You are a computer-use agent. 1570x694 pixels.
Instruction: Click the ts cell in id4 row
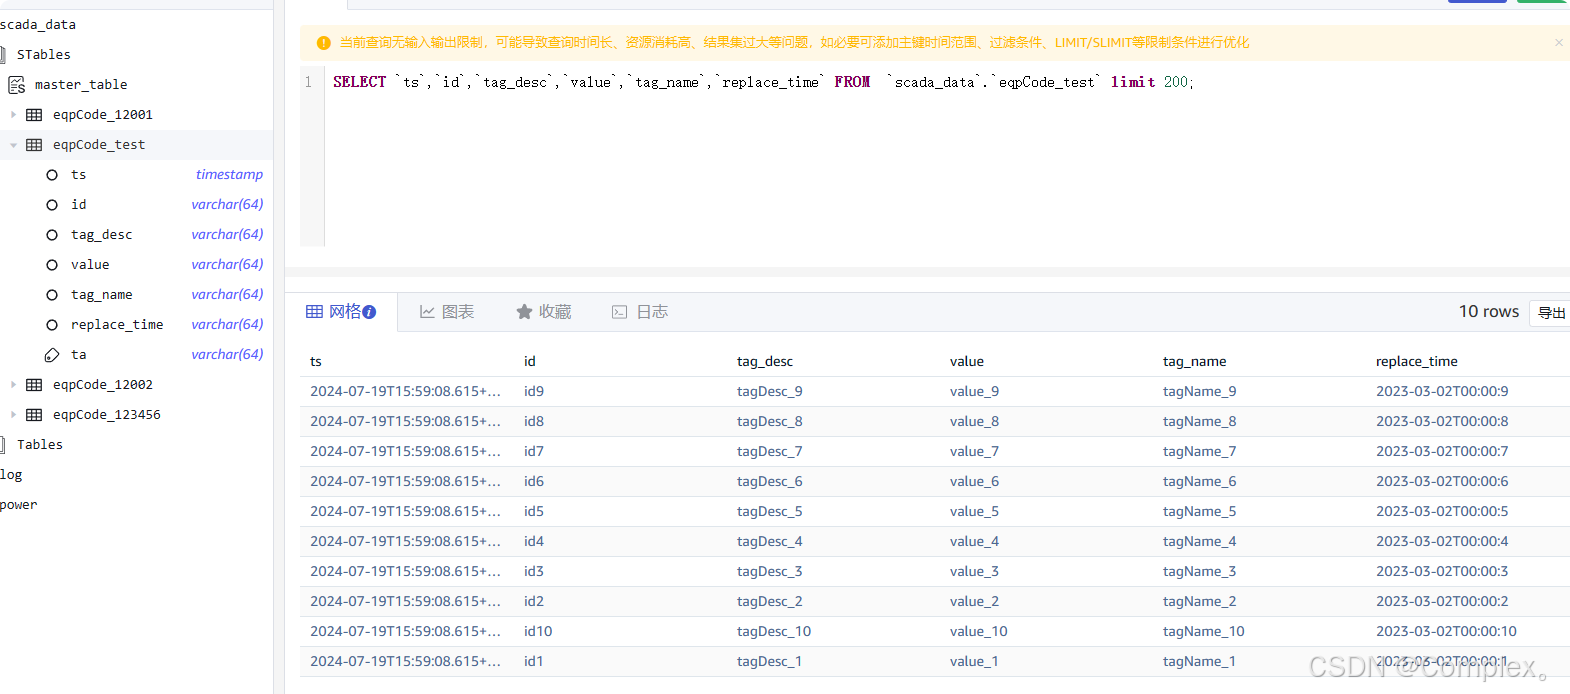[405, 542]
